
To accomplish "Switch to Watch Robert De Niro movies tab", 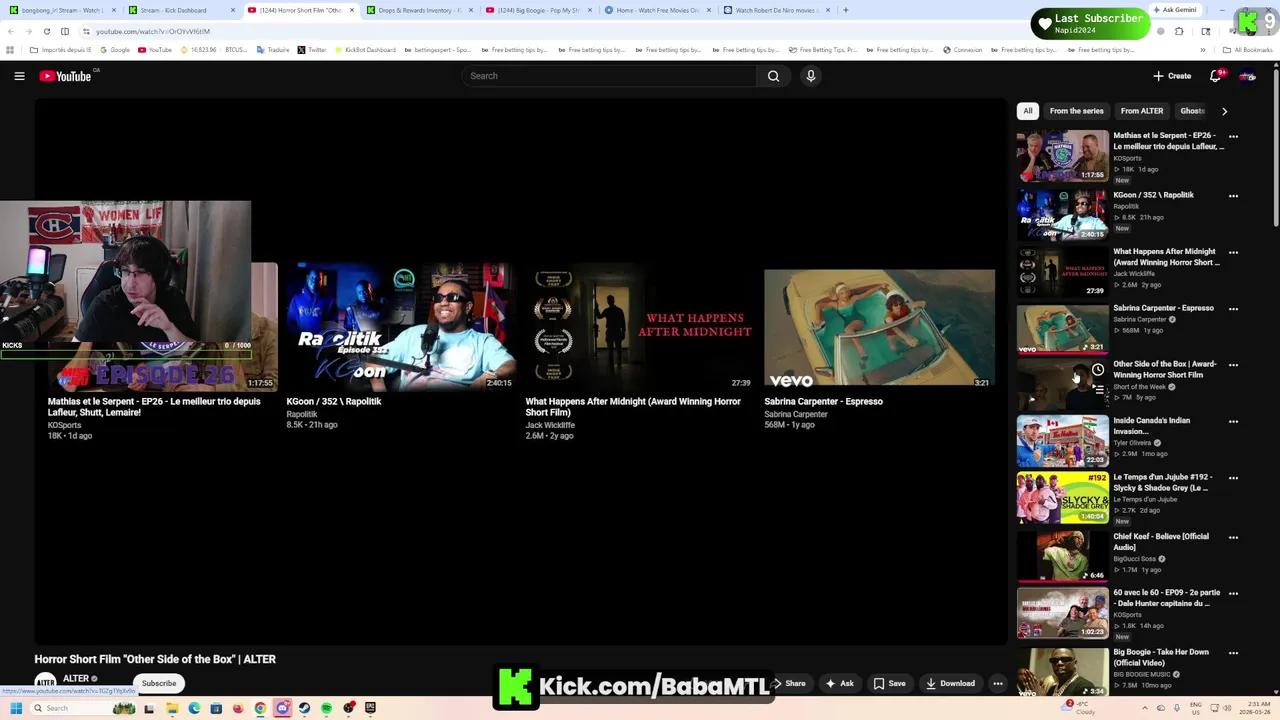I will 776,10.
